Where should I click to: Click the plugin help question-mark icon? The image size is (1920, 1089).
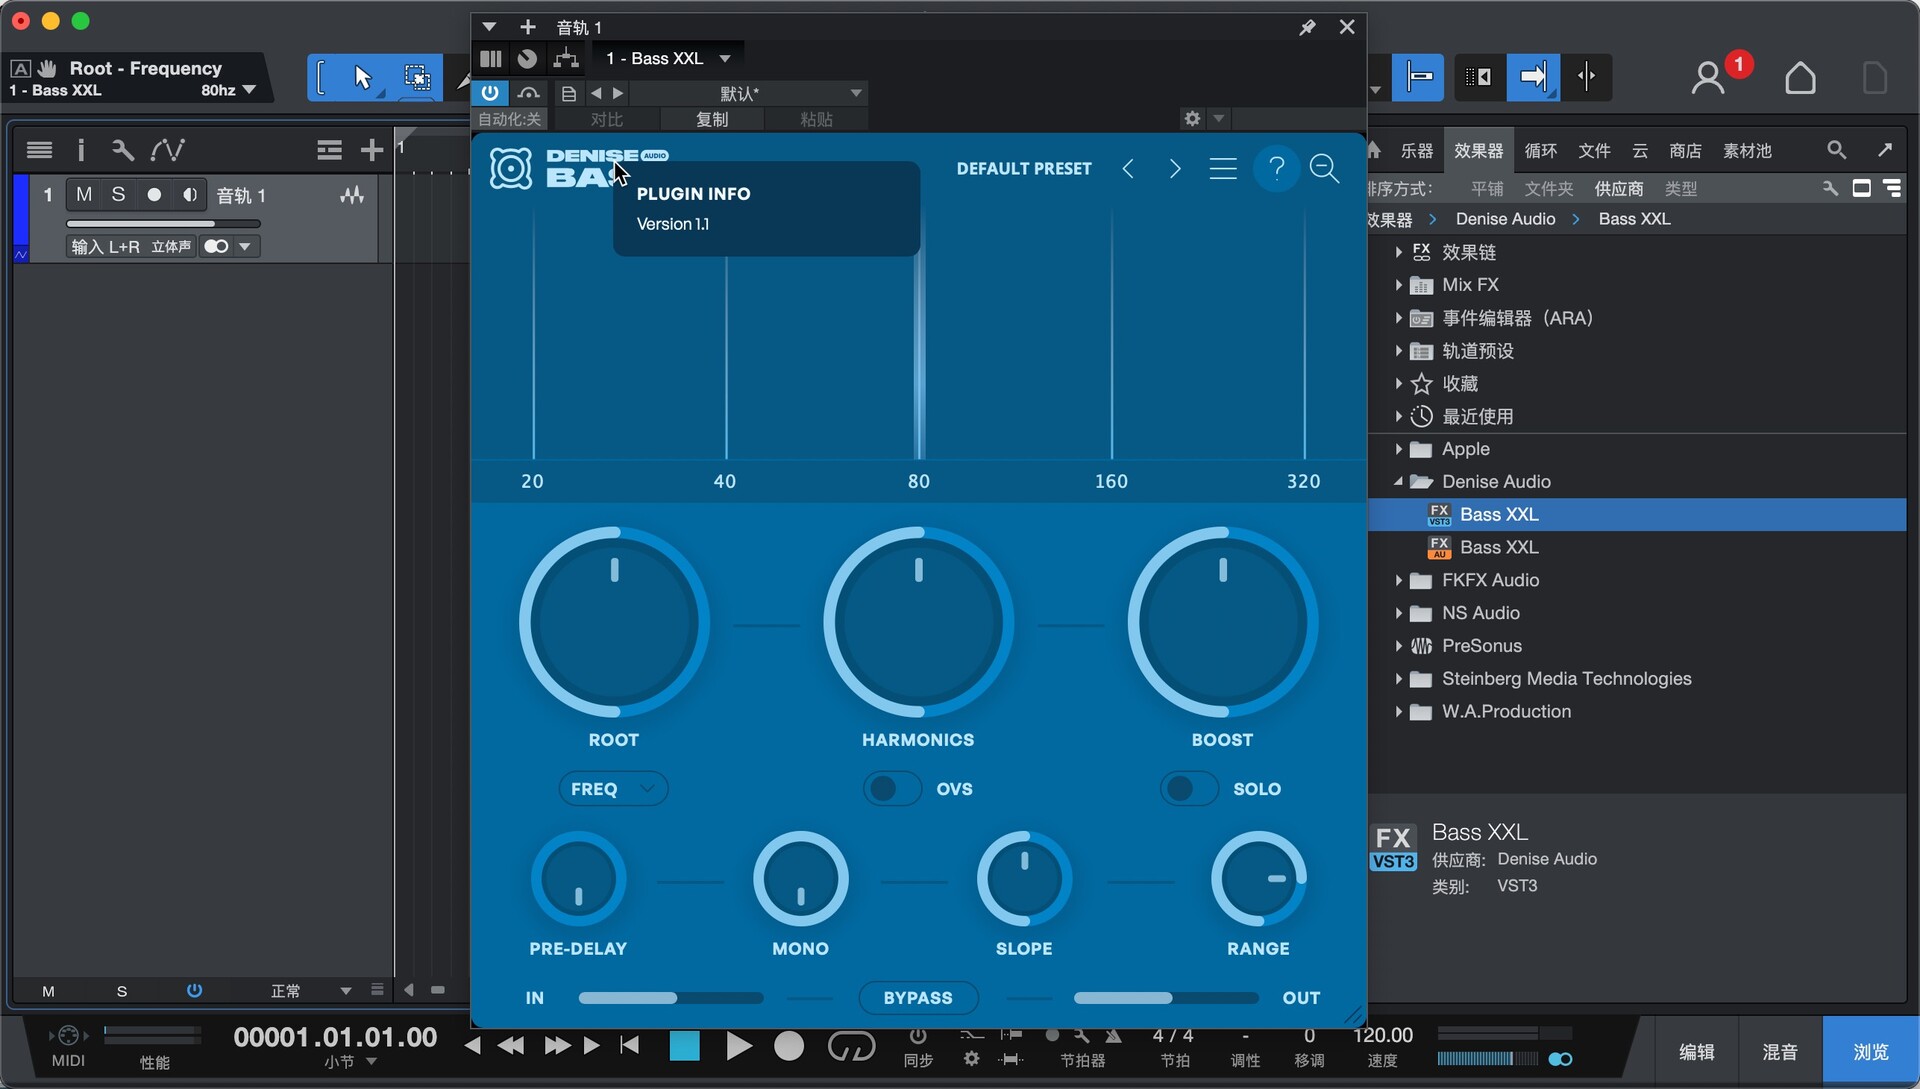coord(1276,168)
